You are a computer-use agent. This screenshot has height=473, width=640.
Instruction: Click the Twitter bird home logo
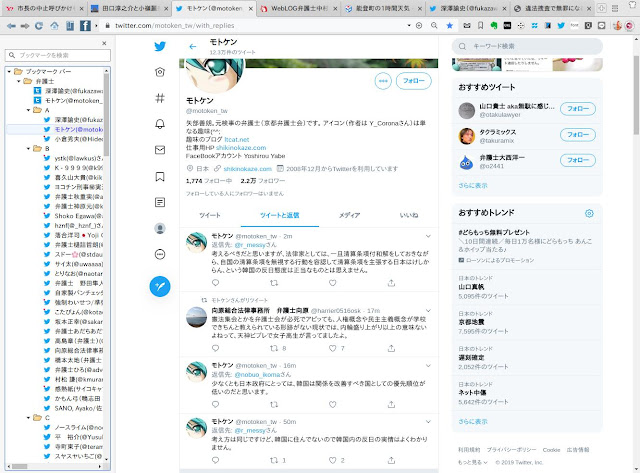(x=160, y=46)
